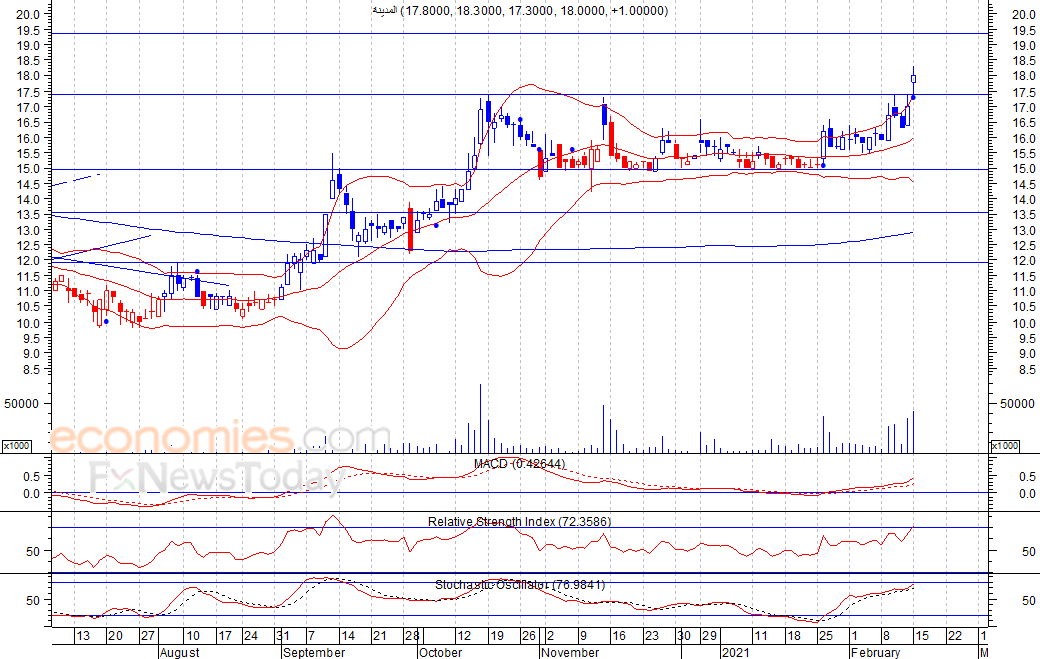Screen dimensions: 1040x659
Task: Click date label "18" in January 2021
Action: point(793,636)
